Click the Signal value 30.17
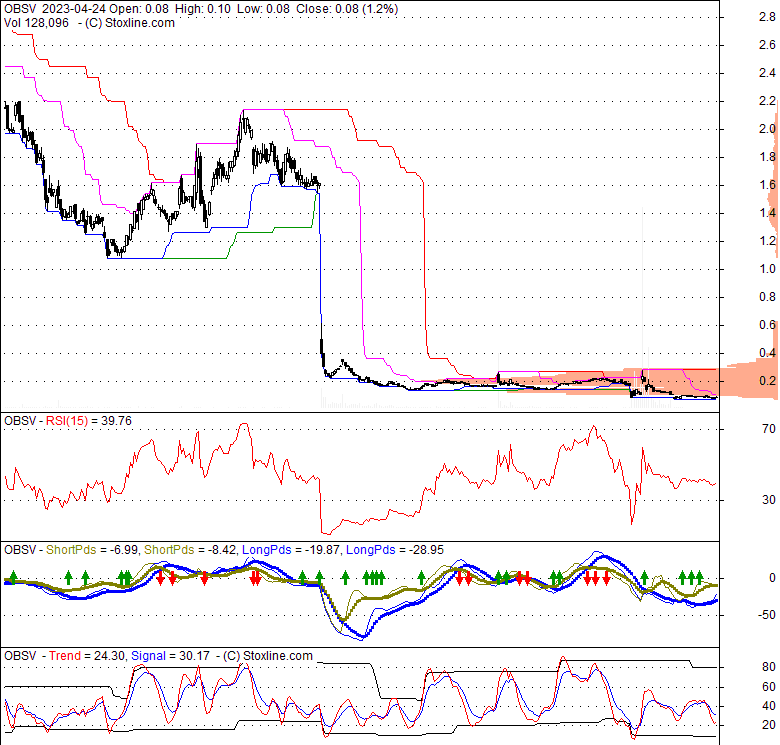The image size is (780, 745). coord(194,655)
